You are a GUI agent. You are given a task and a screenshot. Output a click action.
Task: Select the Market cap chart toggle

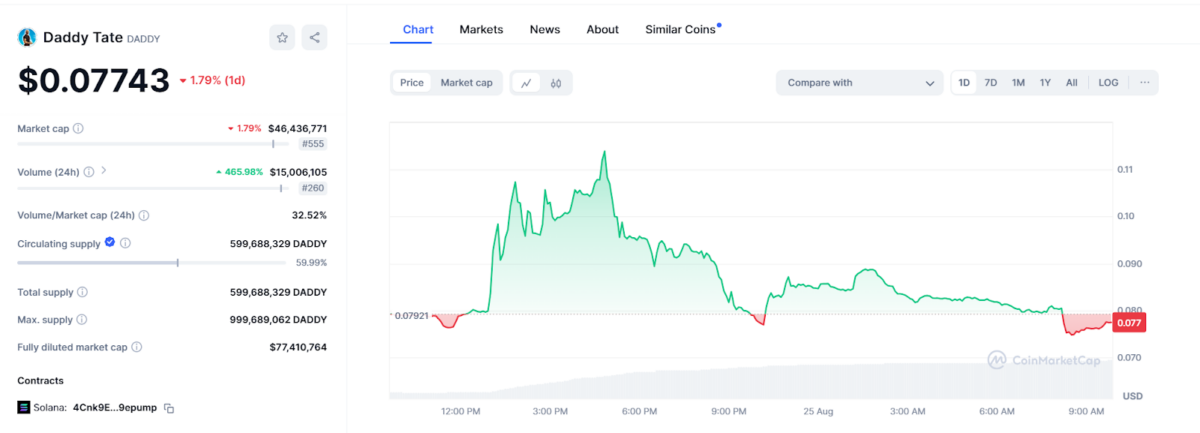pyautogui.click(x=466, y=83)
